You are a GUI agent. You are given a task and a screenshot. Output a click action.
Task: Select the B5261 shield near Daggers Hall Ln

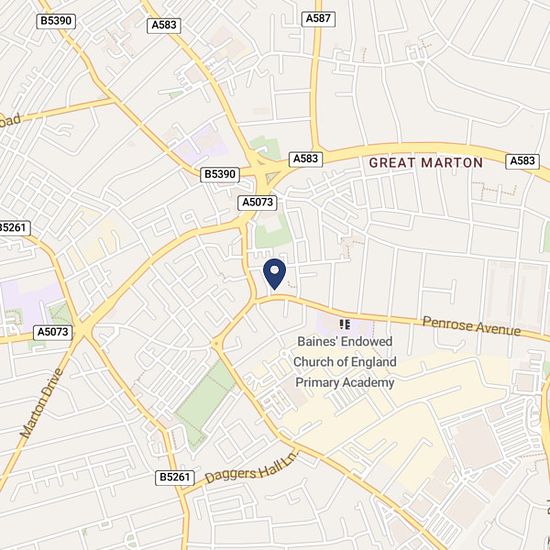pos(175,477)
